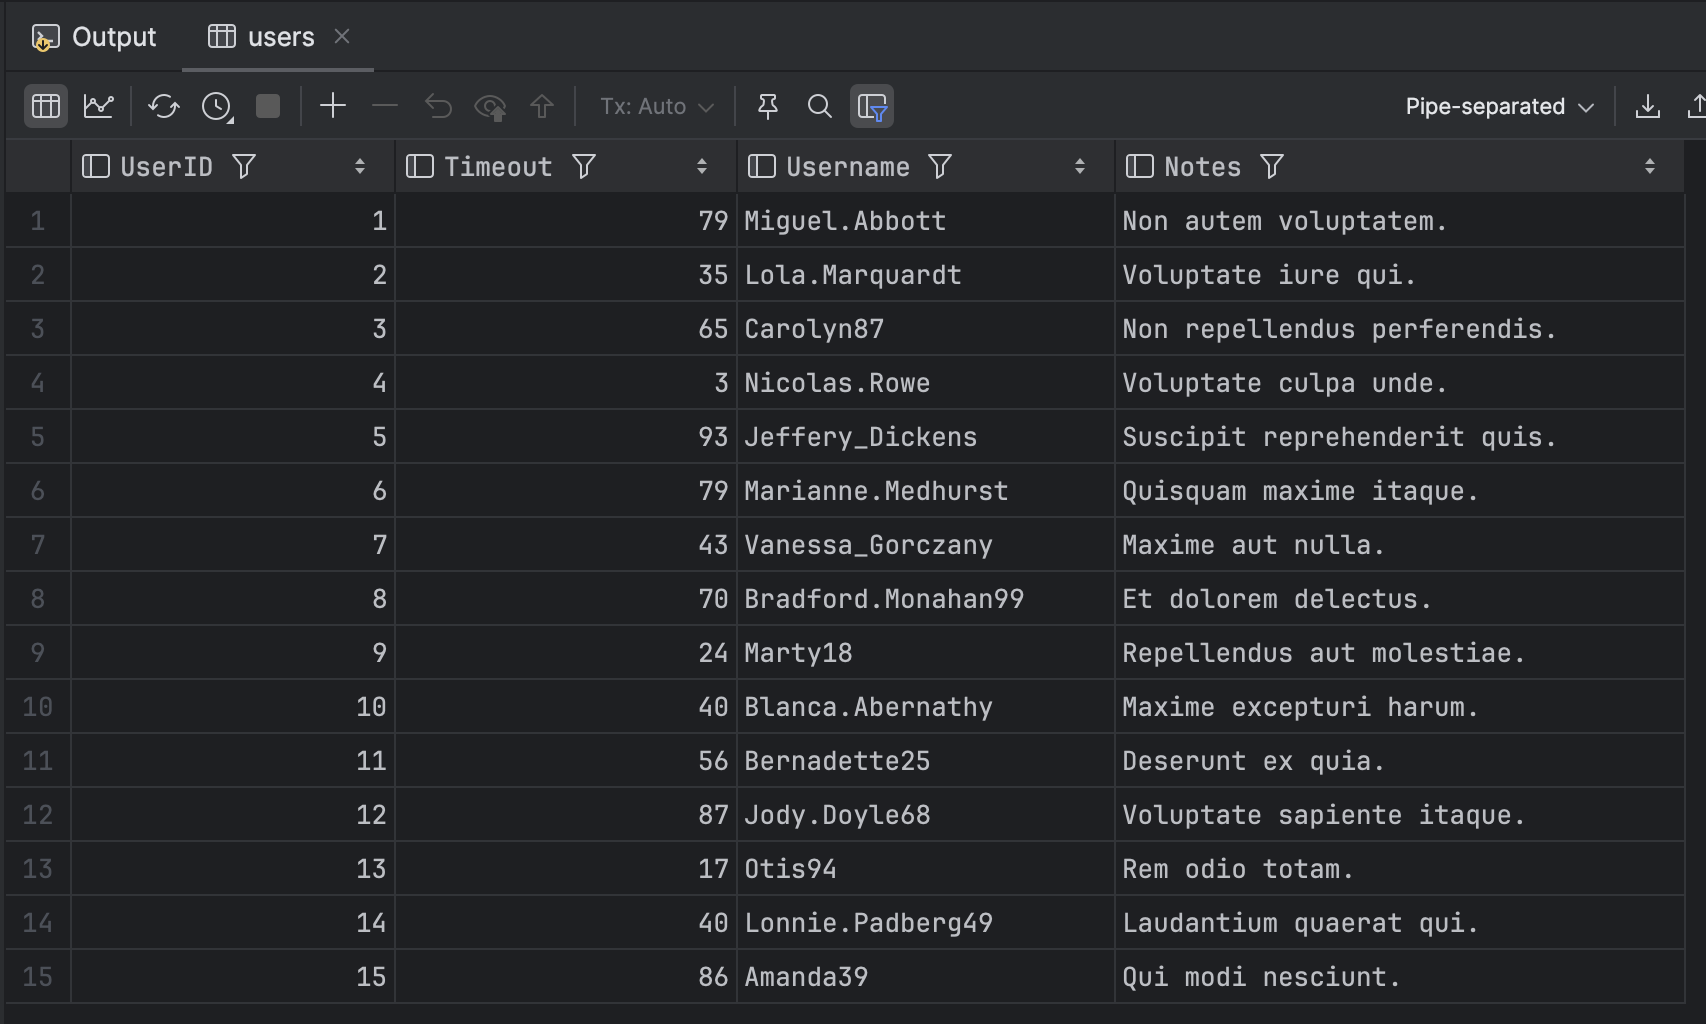
Task: Close the users tab
Action: click(343, 36)
